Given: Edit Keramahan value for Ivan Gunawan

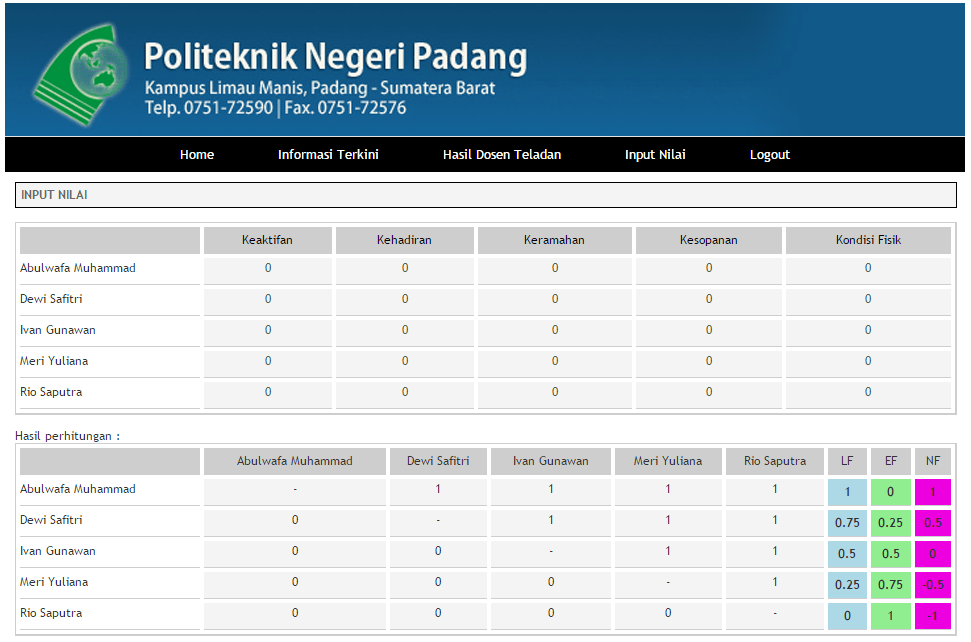Looking at the screenshot, I should [x=554, y=329].
